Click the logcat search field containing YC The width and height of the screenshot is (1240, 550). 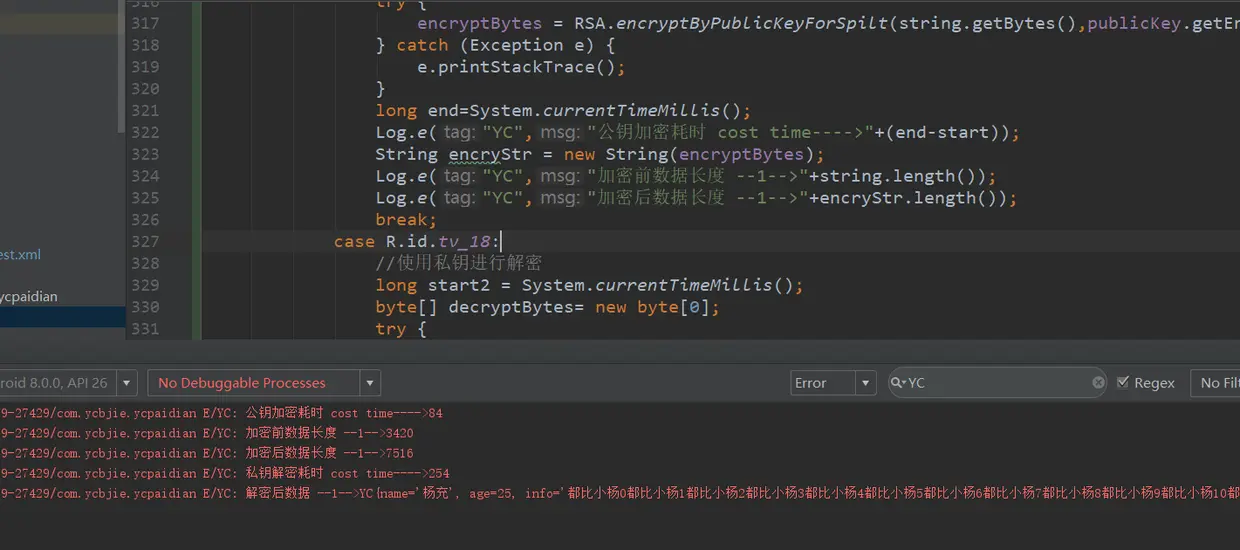pyautogui.click(x=997, y=383)
